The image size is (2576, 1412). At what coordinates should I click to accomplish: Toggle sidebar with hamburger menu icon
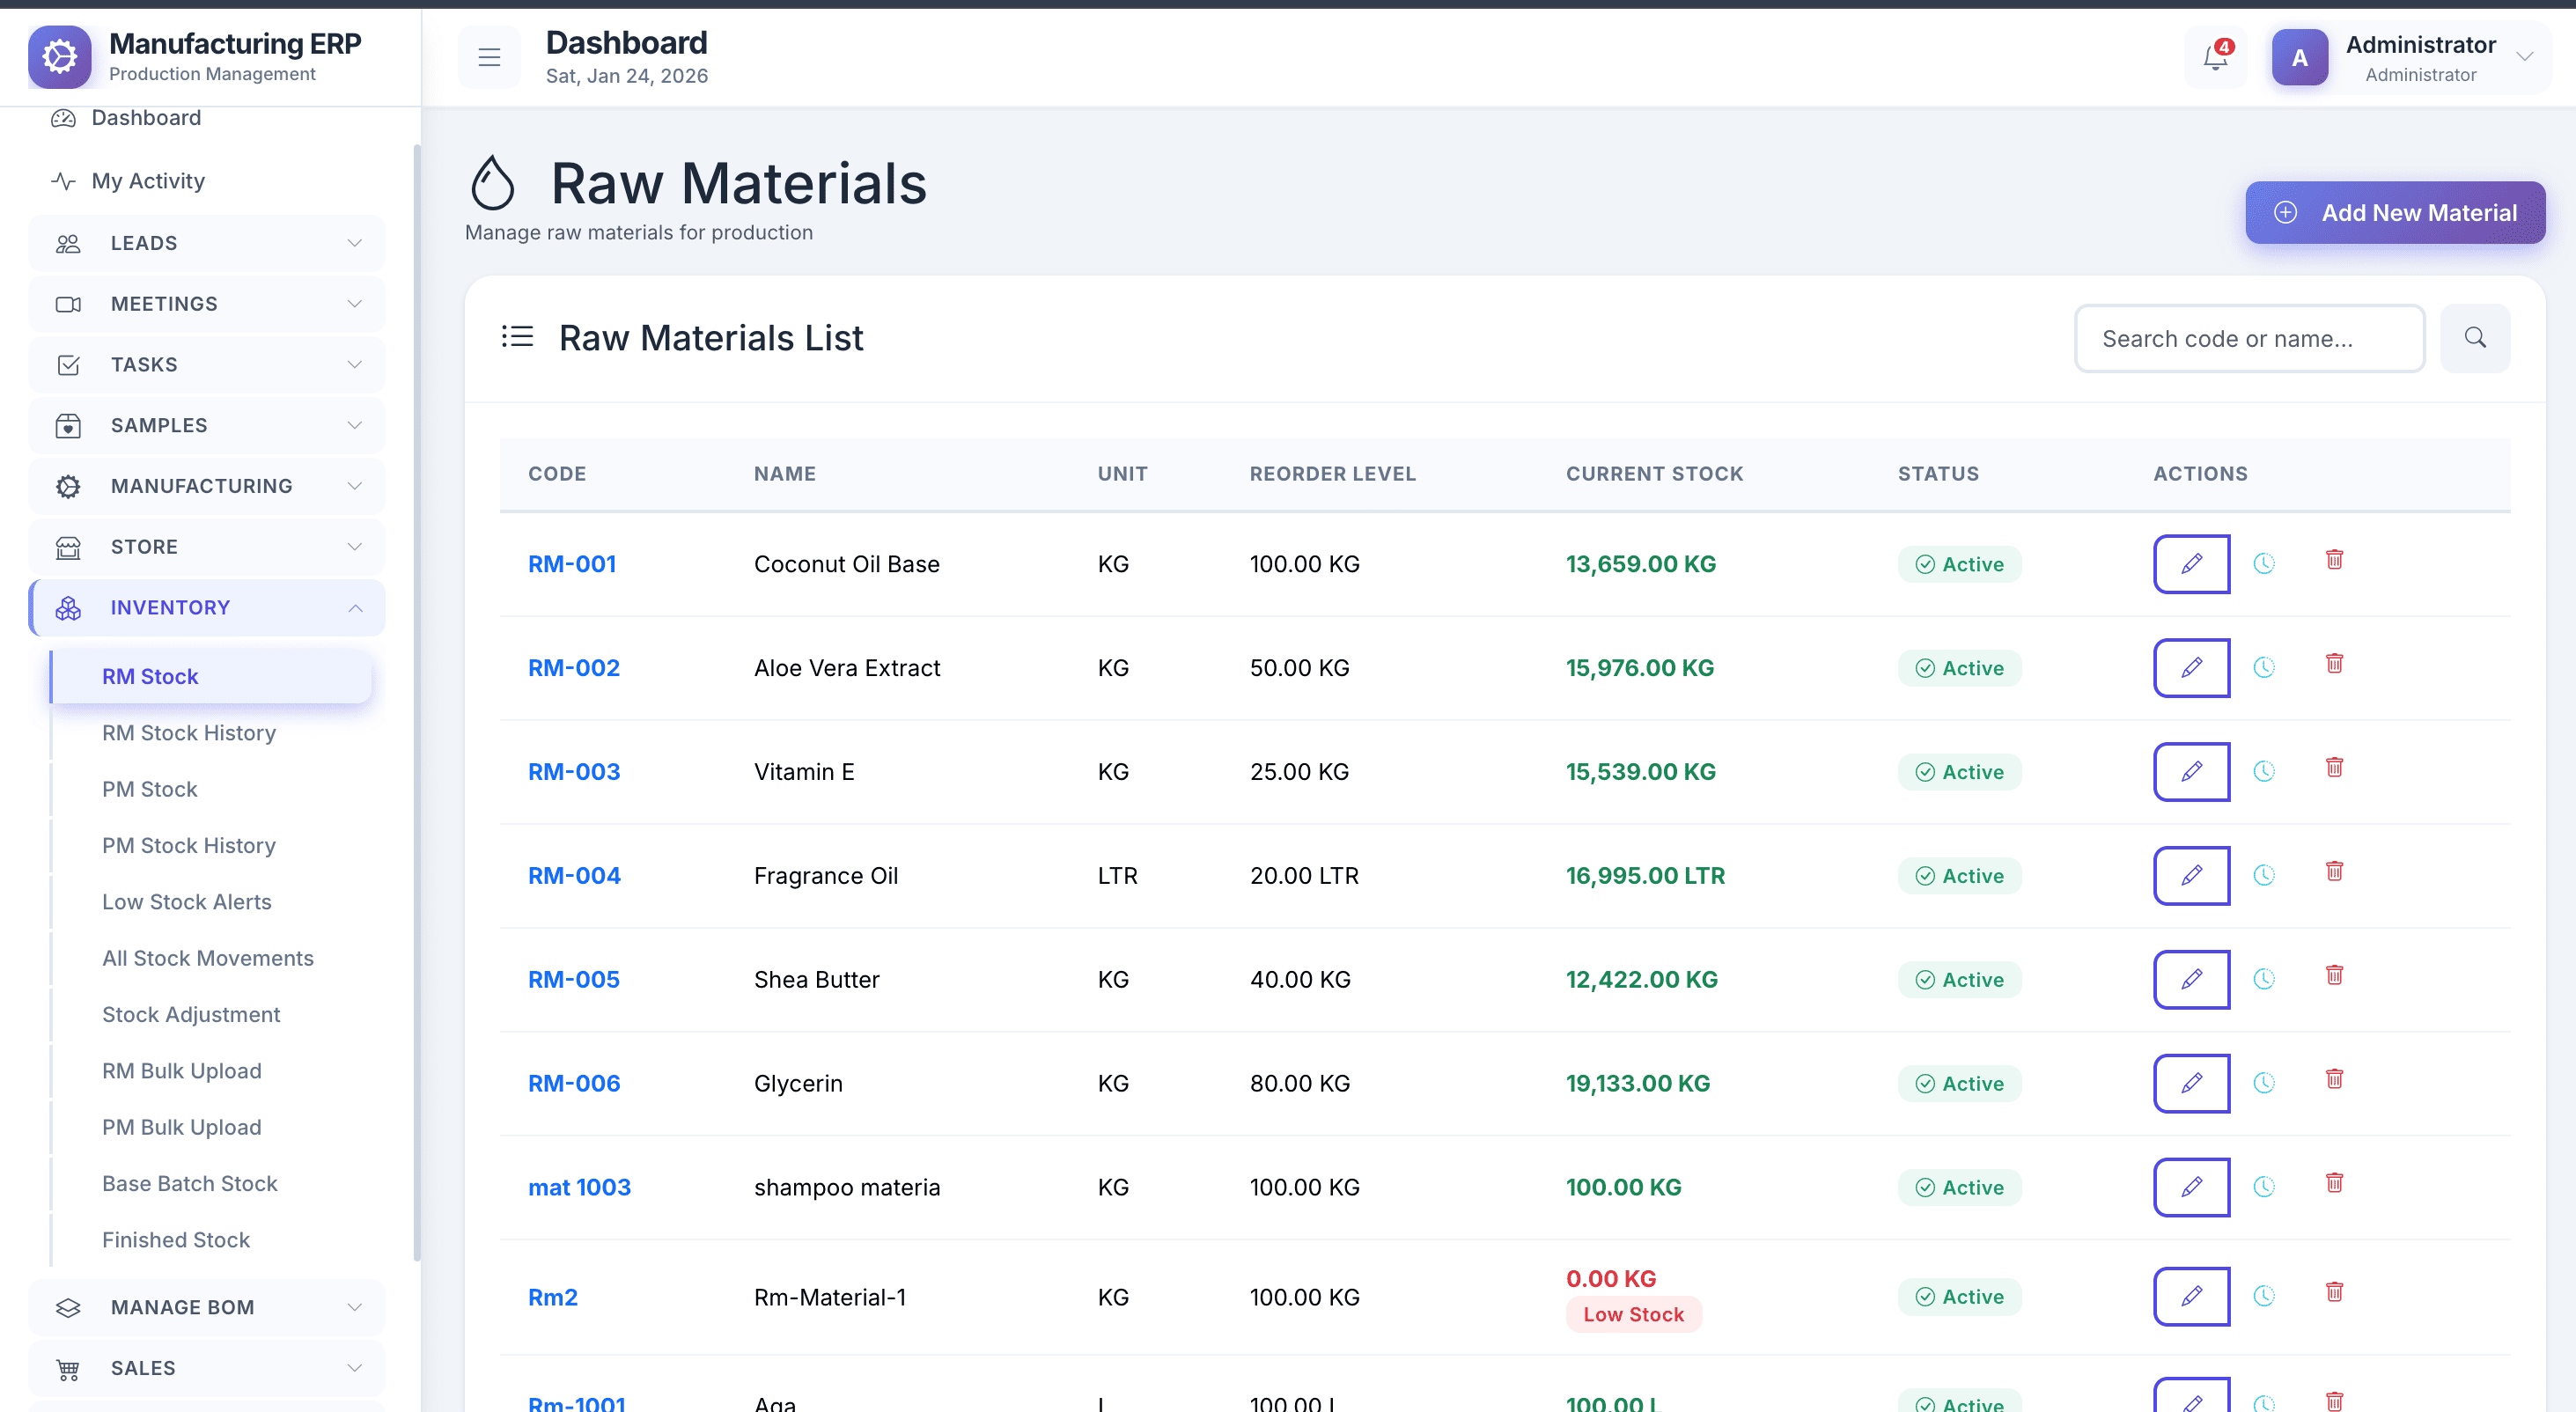(x=489, y=58)
